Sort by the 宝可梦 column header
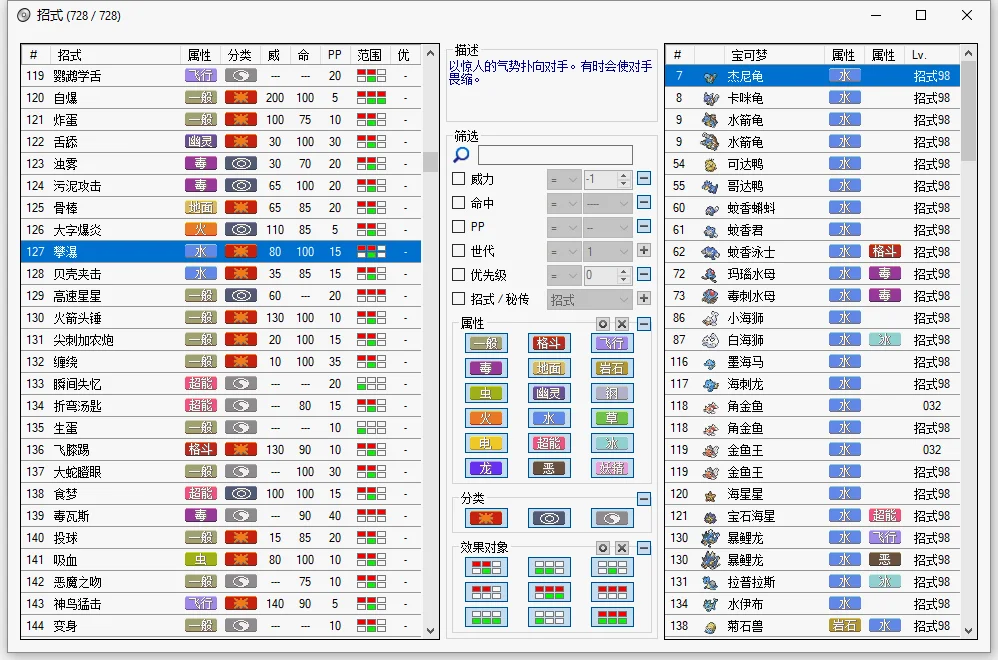Screen dimensions: 998x660 774,55
